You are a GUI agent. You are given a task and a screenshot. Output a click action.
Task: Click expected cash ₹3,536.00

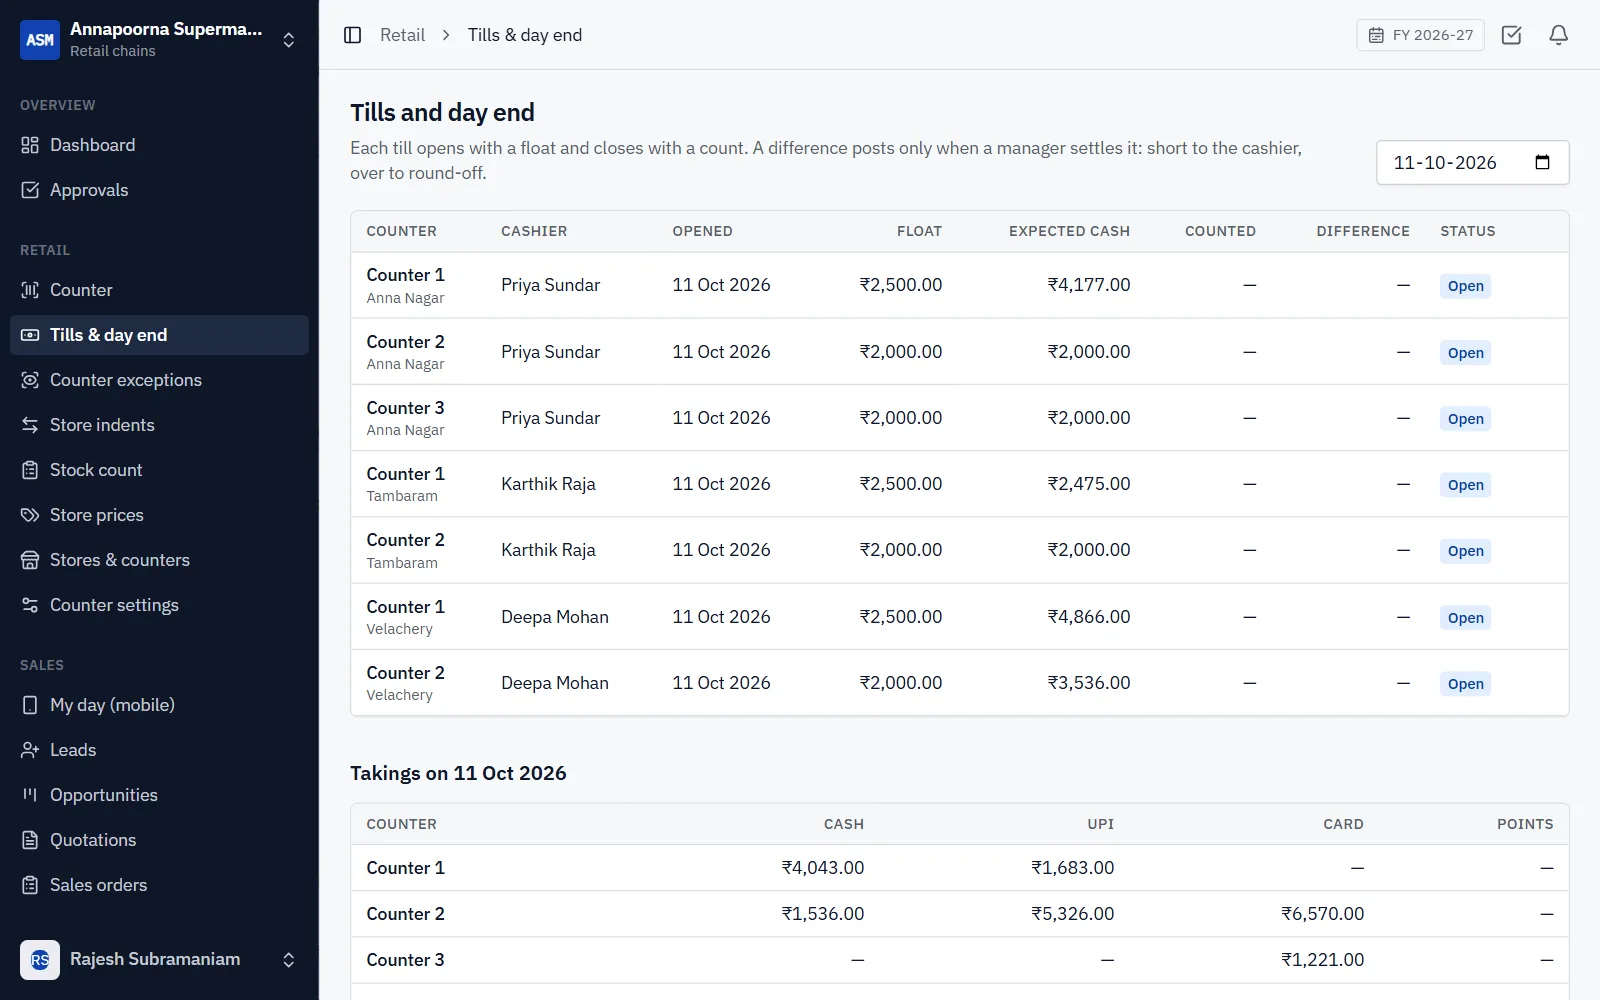(1088, 683)
